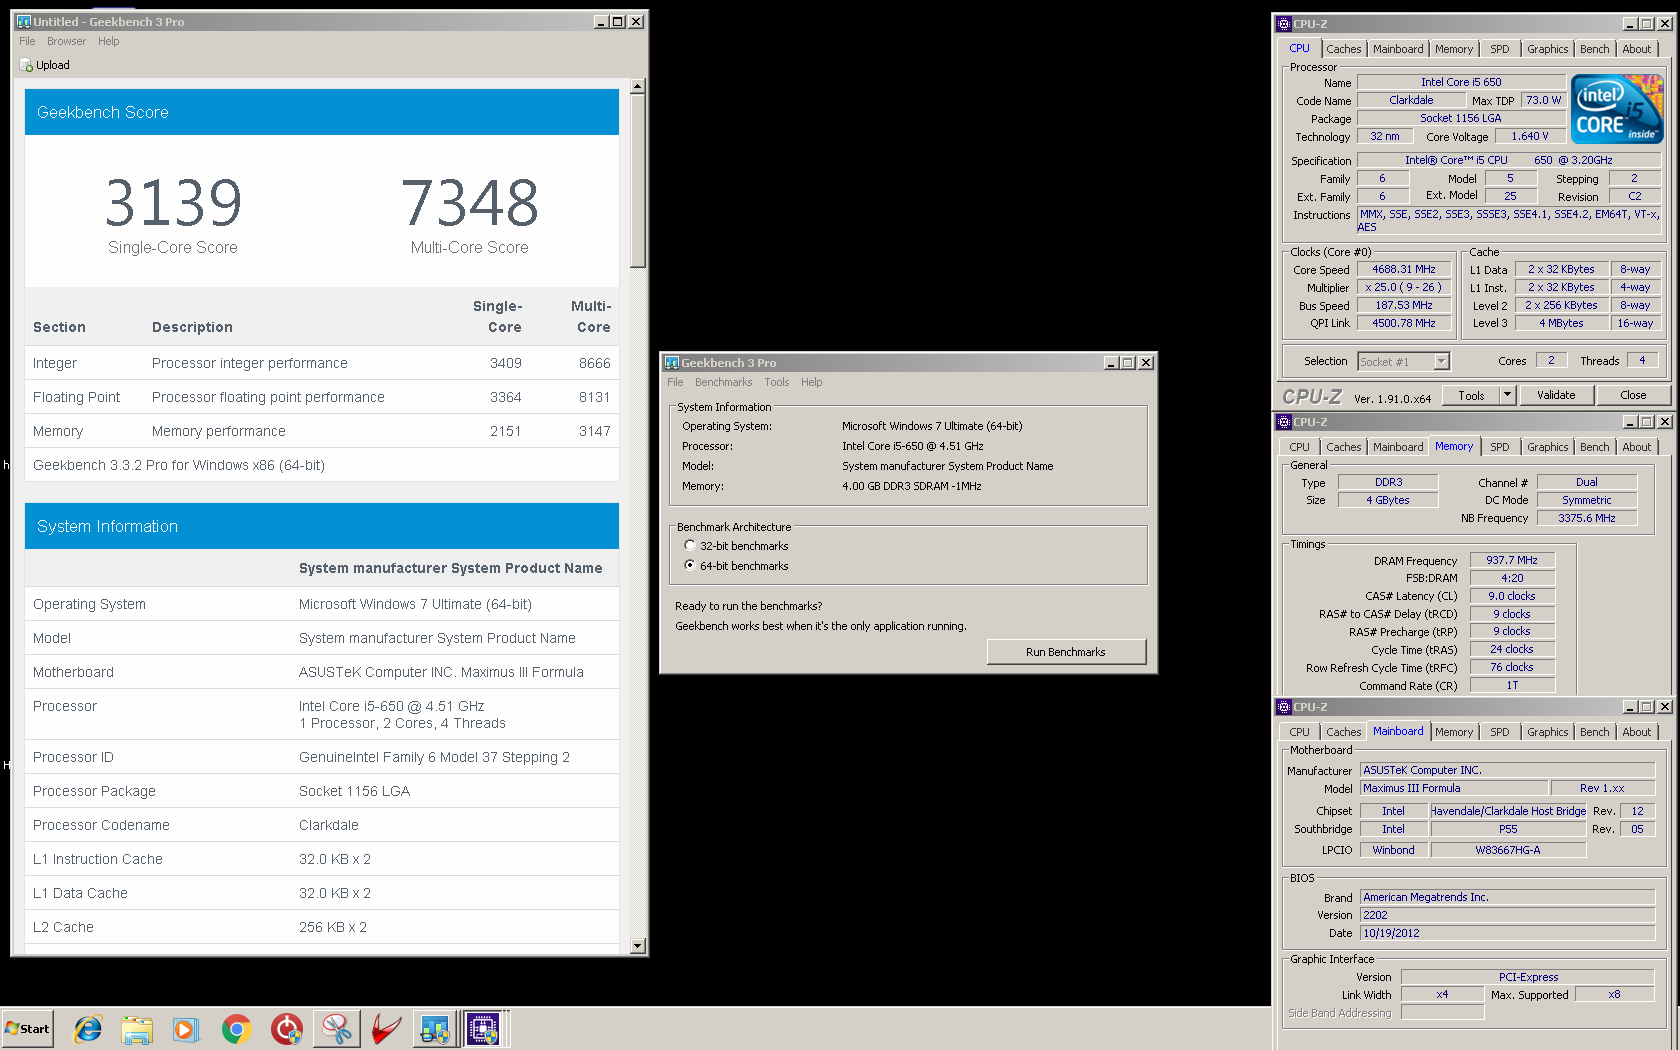The height and width of the screenshot is (1050, 1680).
Task: Click Floating Point single-core value 3364
Action: 506,397
